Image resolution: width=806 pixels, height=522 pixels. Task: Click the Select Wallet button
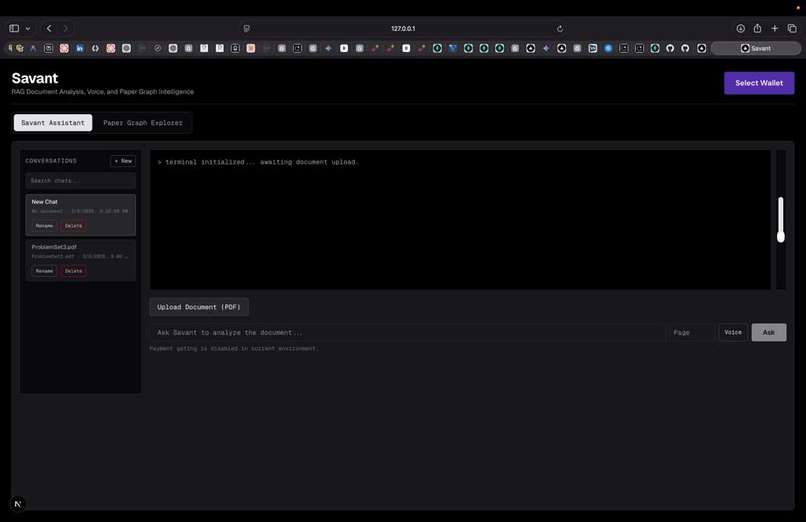click(x=759, y=83)
